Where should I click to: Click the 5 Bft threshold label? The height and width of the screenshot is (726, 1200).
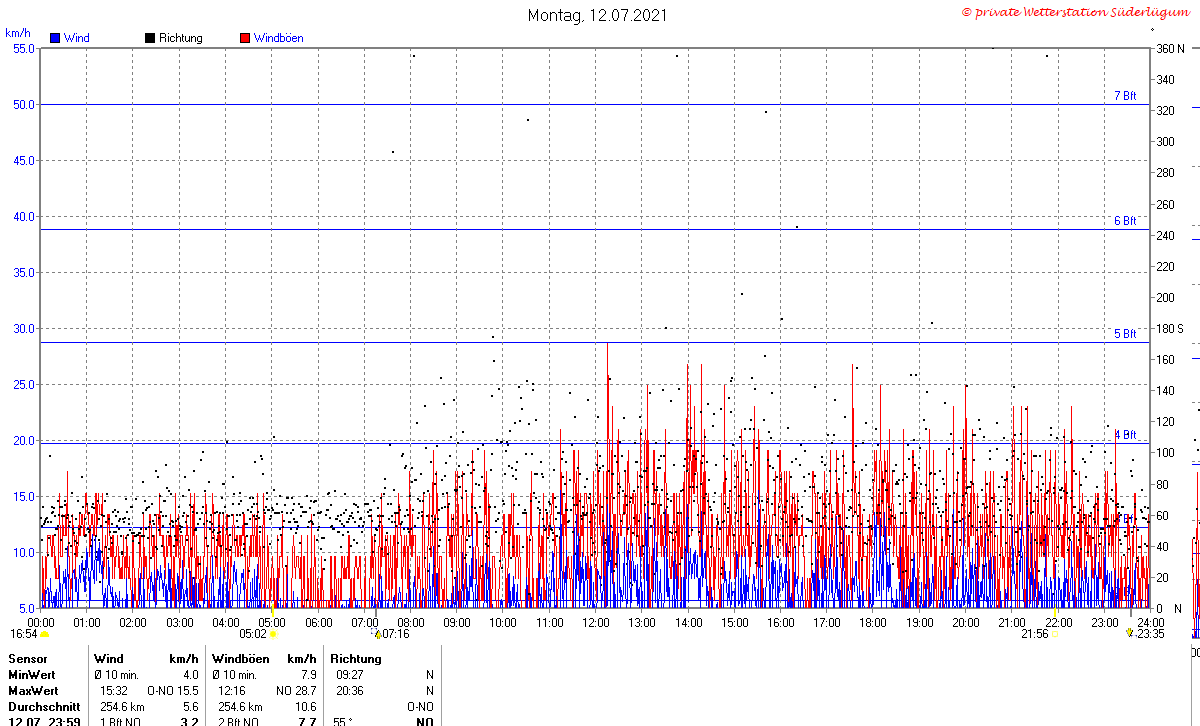pos(1125,334)
